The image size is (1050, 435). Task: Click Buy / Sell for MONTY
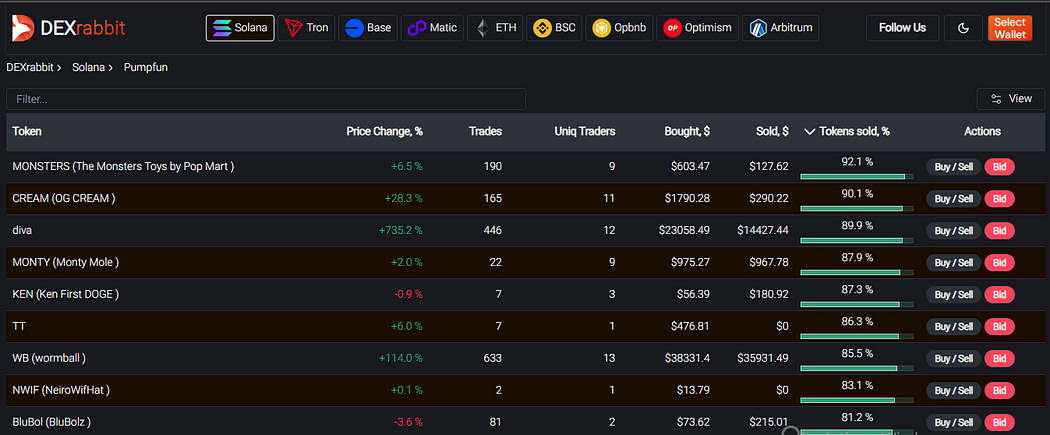point(954,263)
